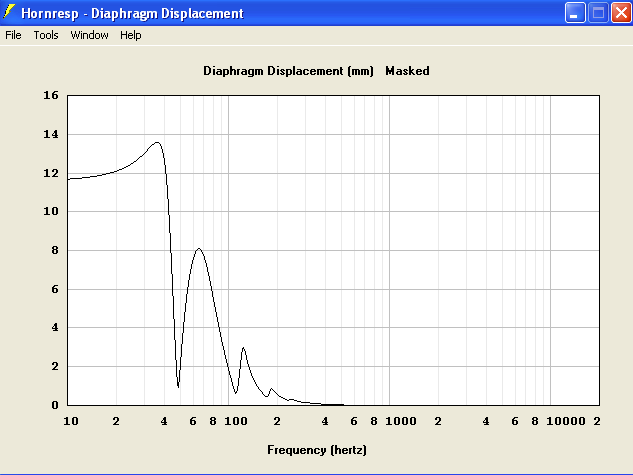Open the File menu
This screenshot has height=475, width=633.
pos(13,35)
